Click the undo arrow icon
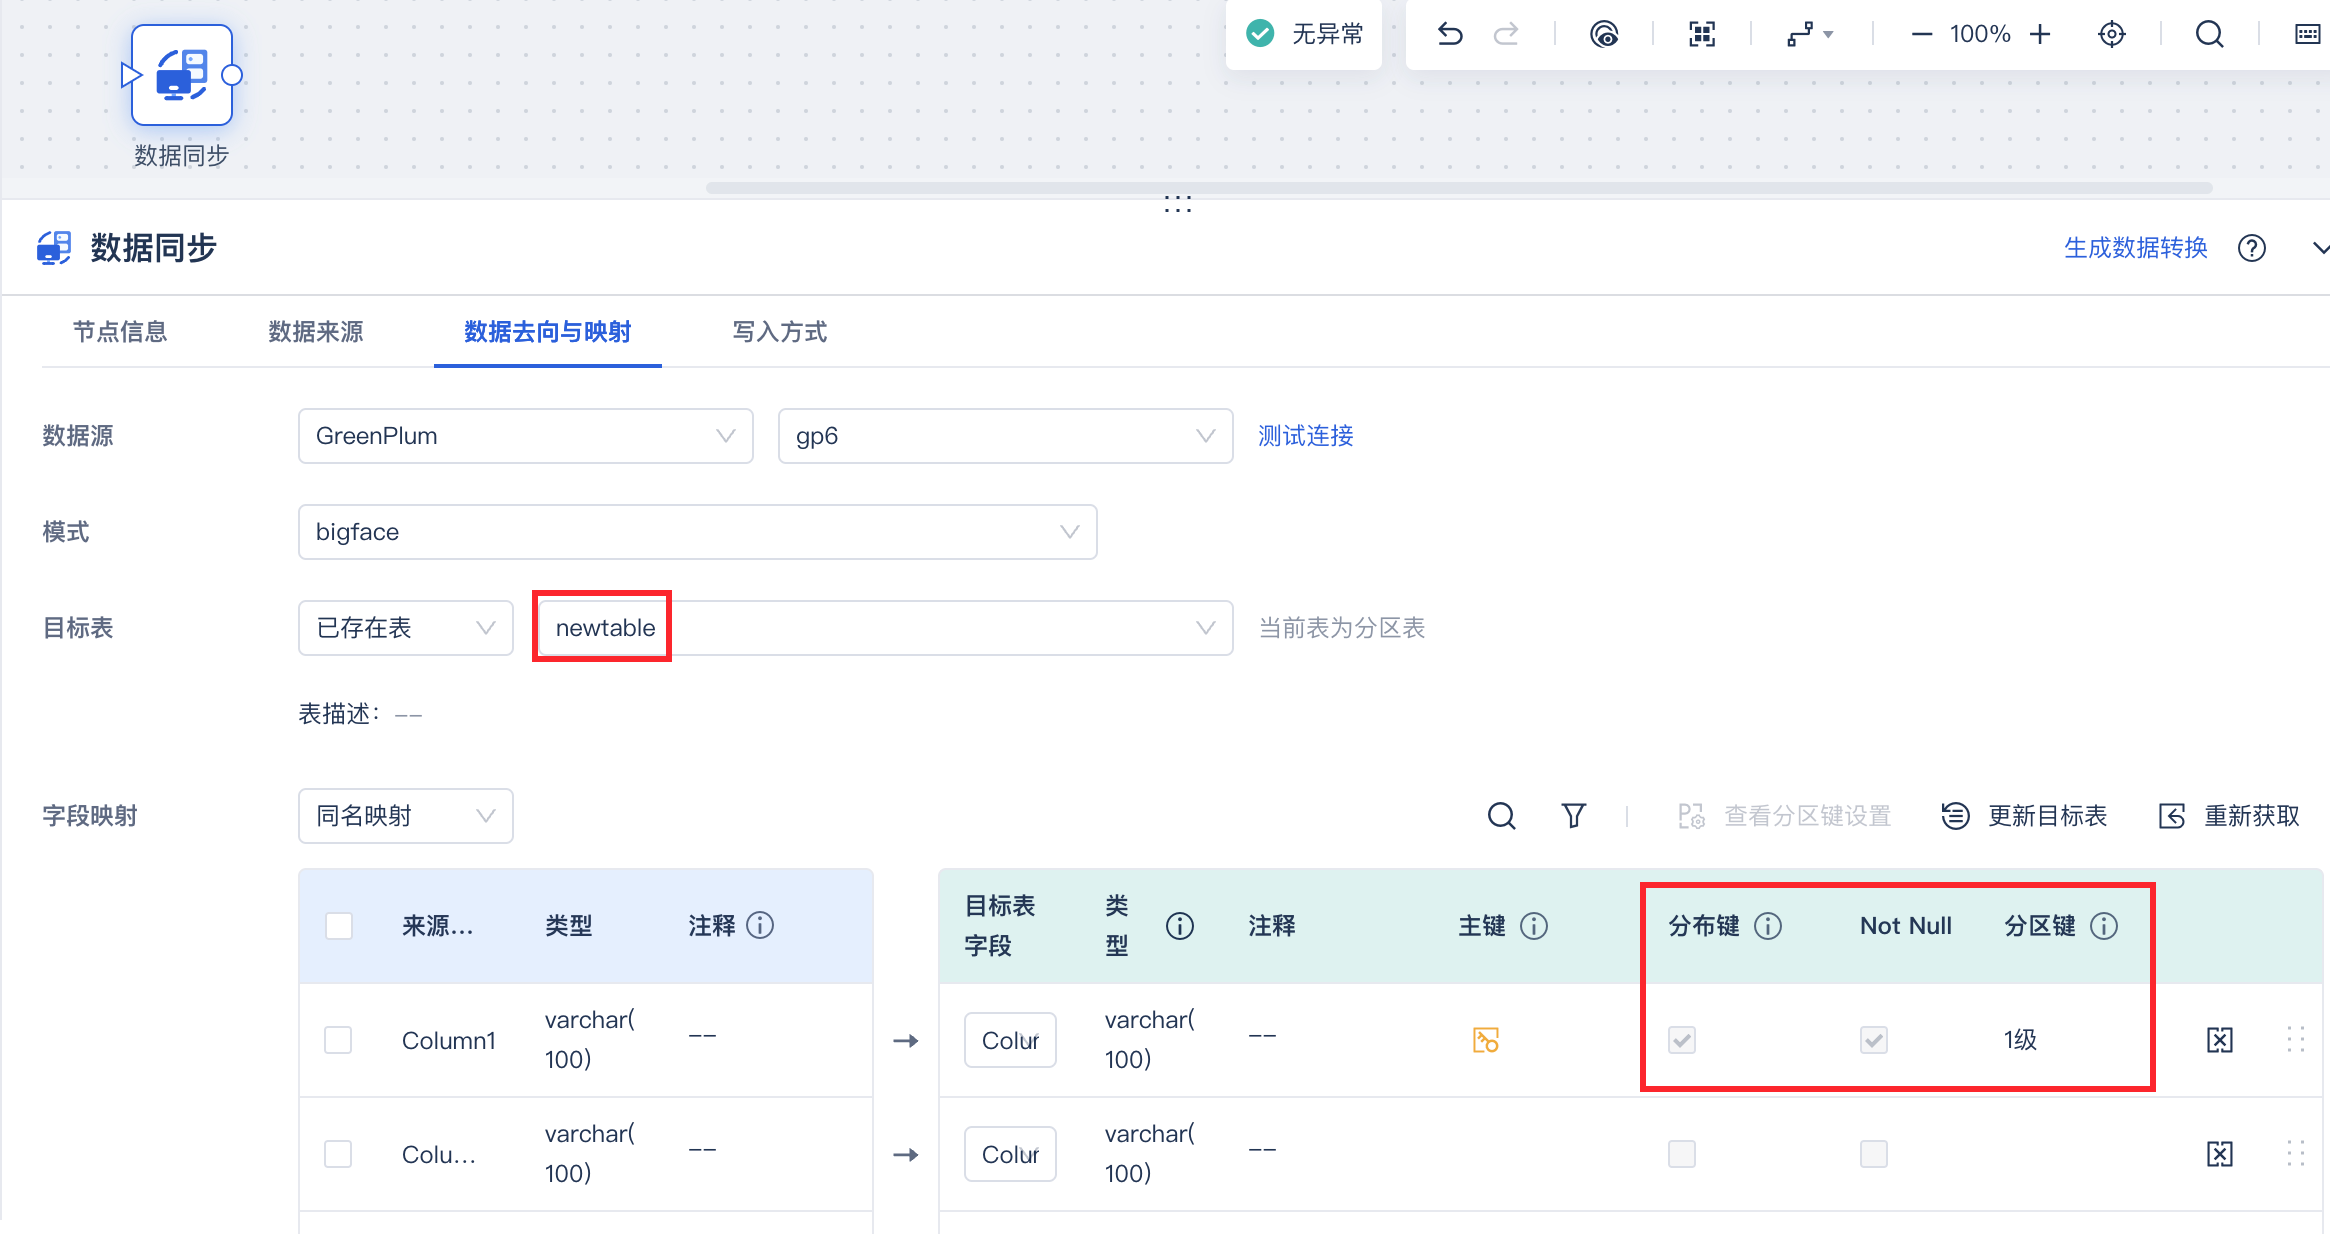 click(x=1449, y=35)
